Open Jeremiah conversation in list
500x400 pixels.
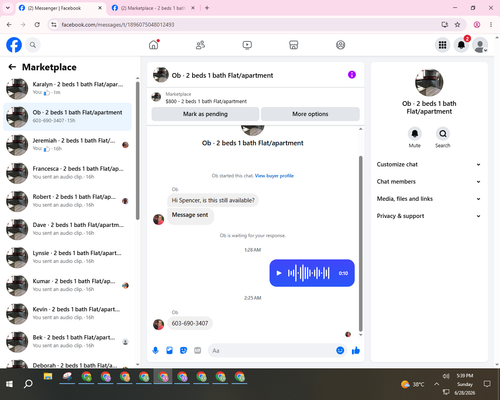tap(67, 145)
